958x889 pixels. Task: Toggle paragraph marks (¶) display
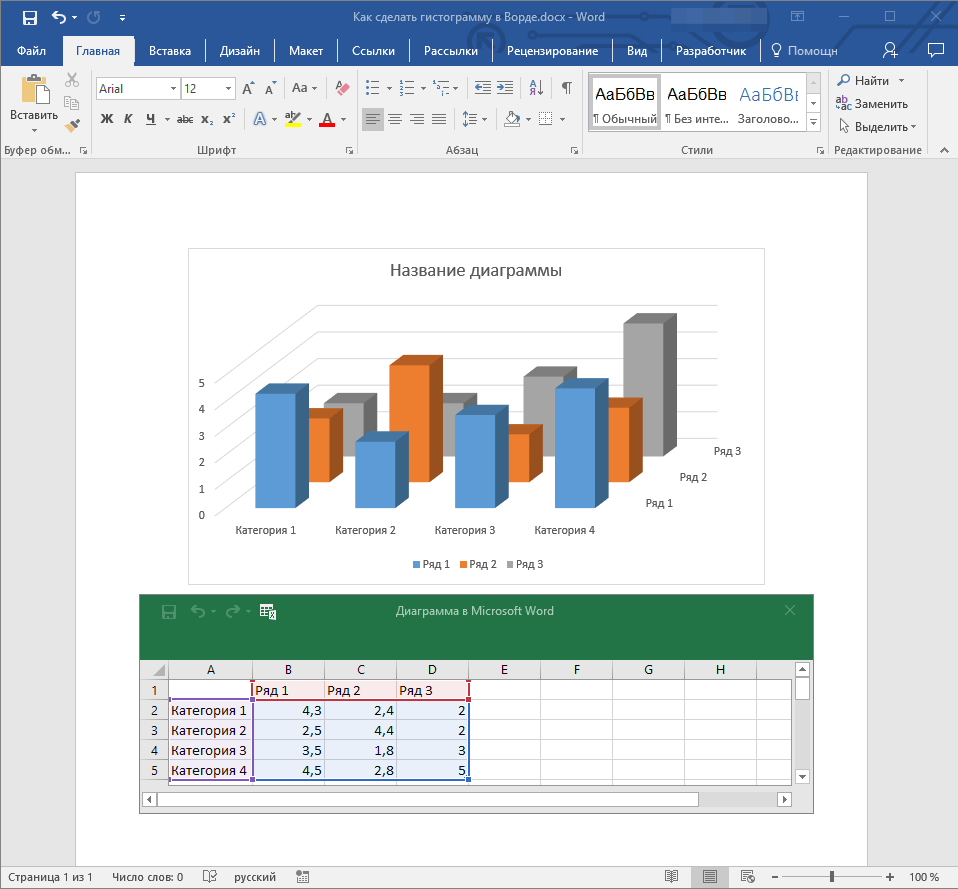pyautogui.click(x=566, y=88)
